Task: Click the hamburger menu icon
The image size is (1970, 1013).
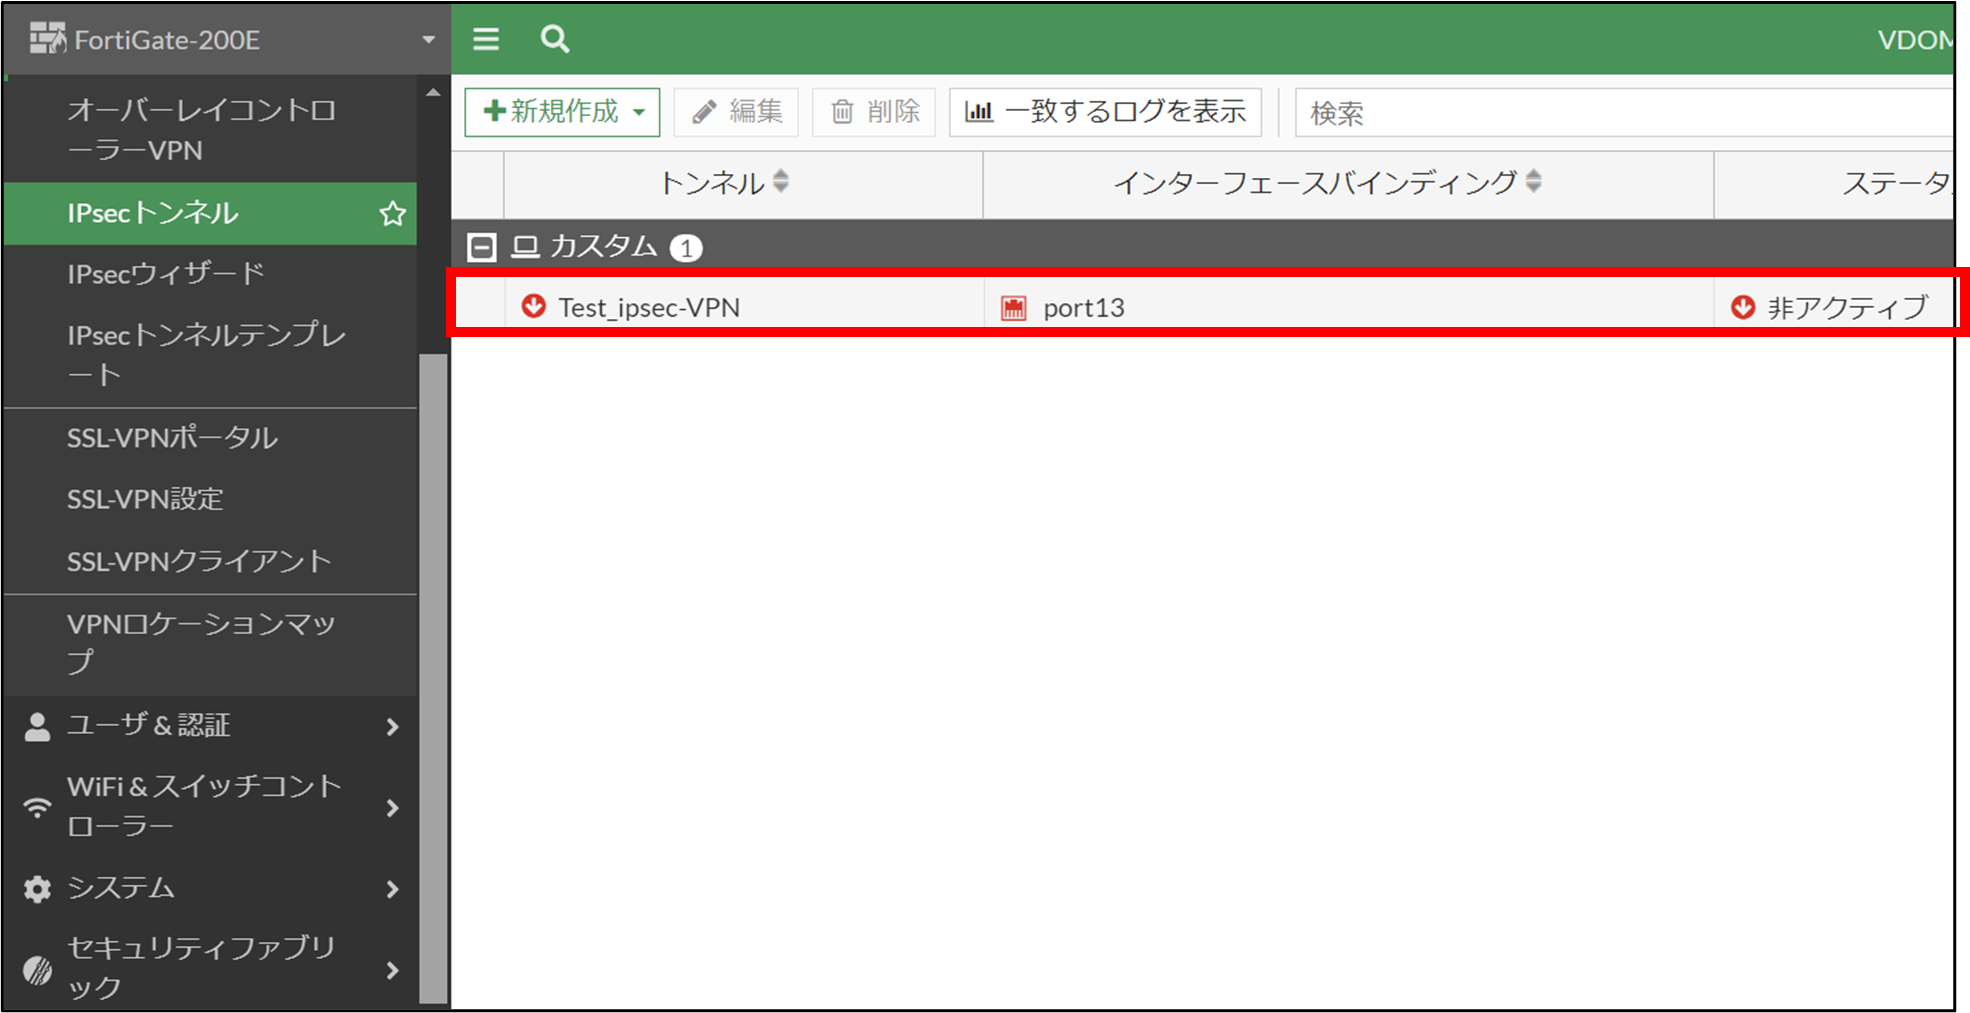Action: coord(486,39)
